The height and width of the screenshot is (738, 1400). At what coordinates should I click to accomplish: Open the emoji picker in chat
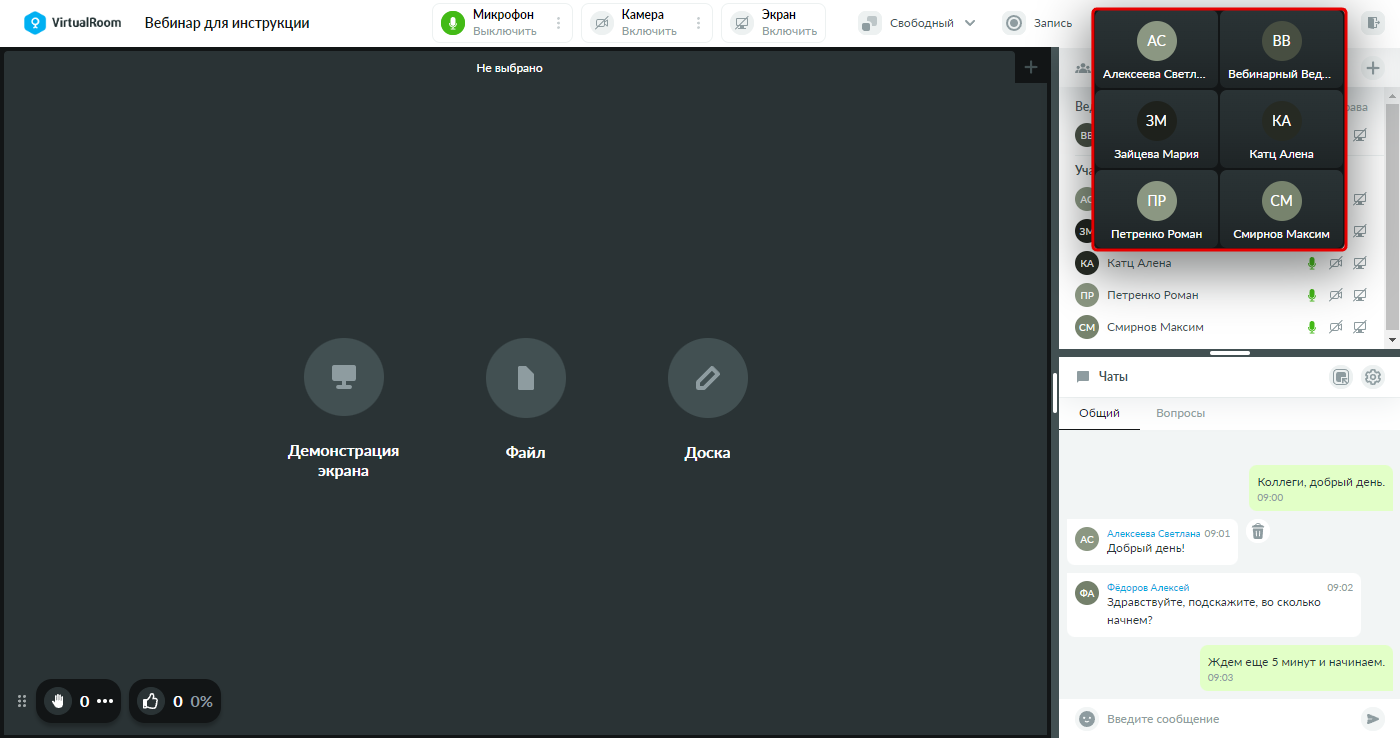coord(1087,718)
